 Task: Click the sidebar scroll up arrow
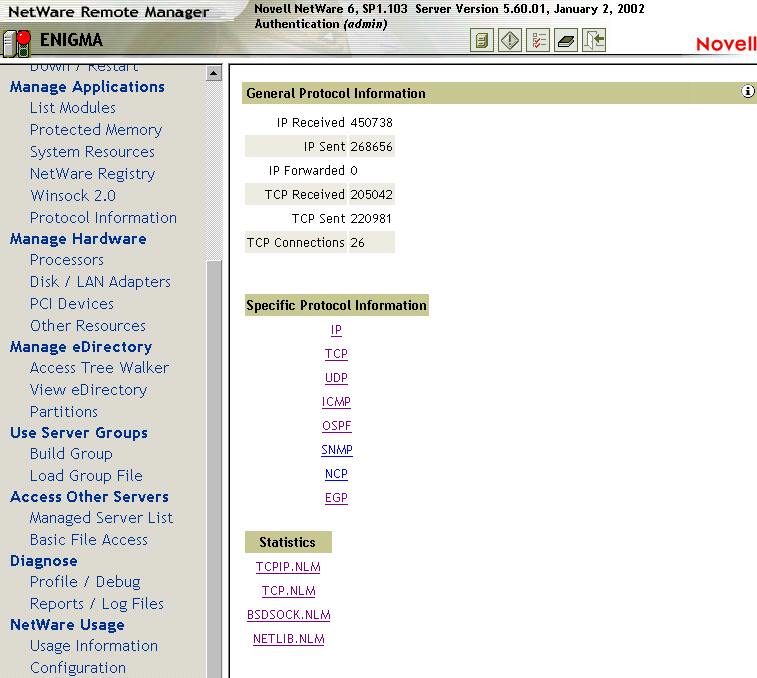(213, 73)
